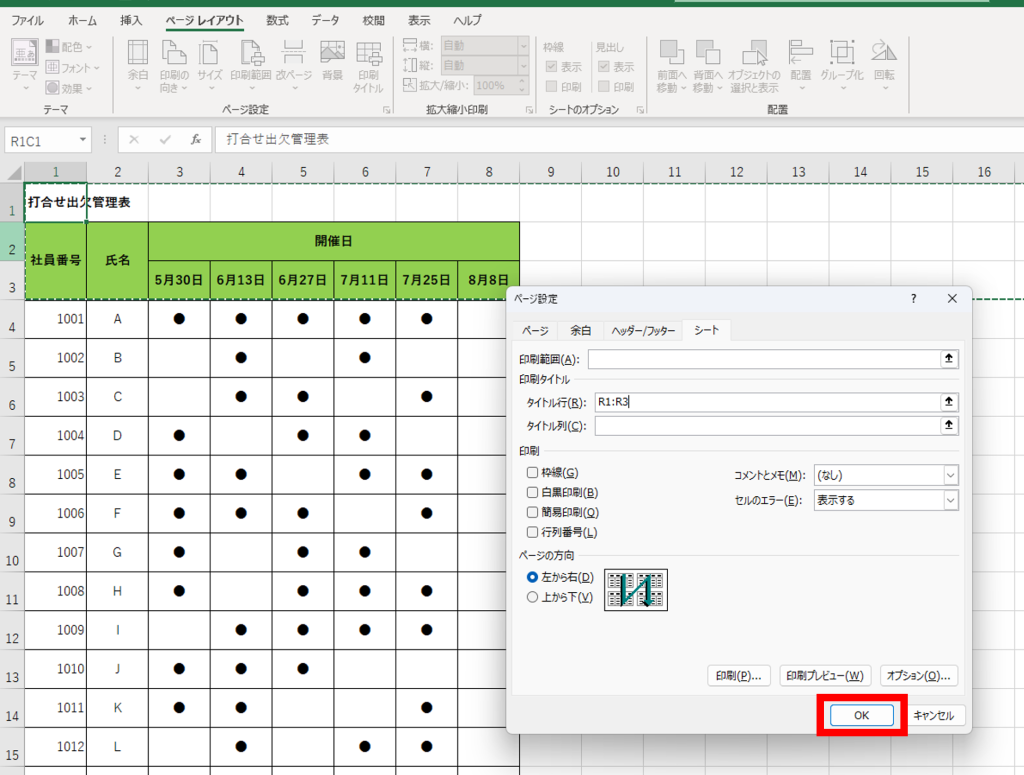Click the タイトル列(C) input field
1024x775 pixels.
[x=767, y=426]
